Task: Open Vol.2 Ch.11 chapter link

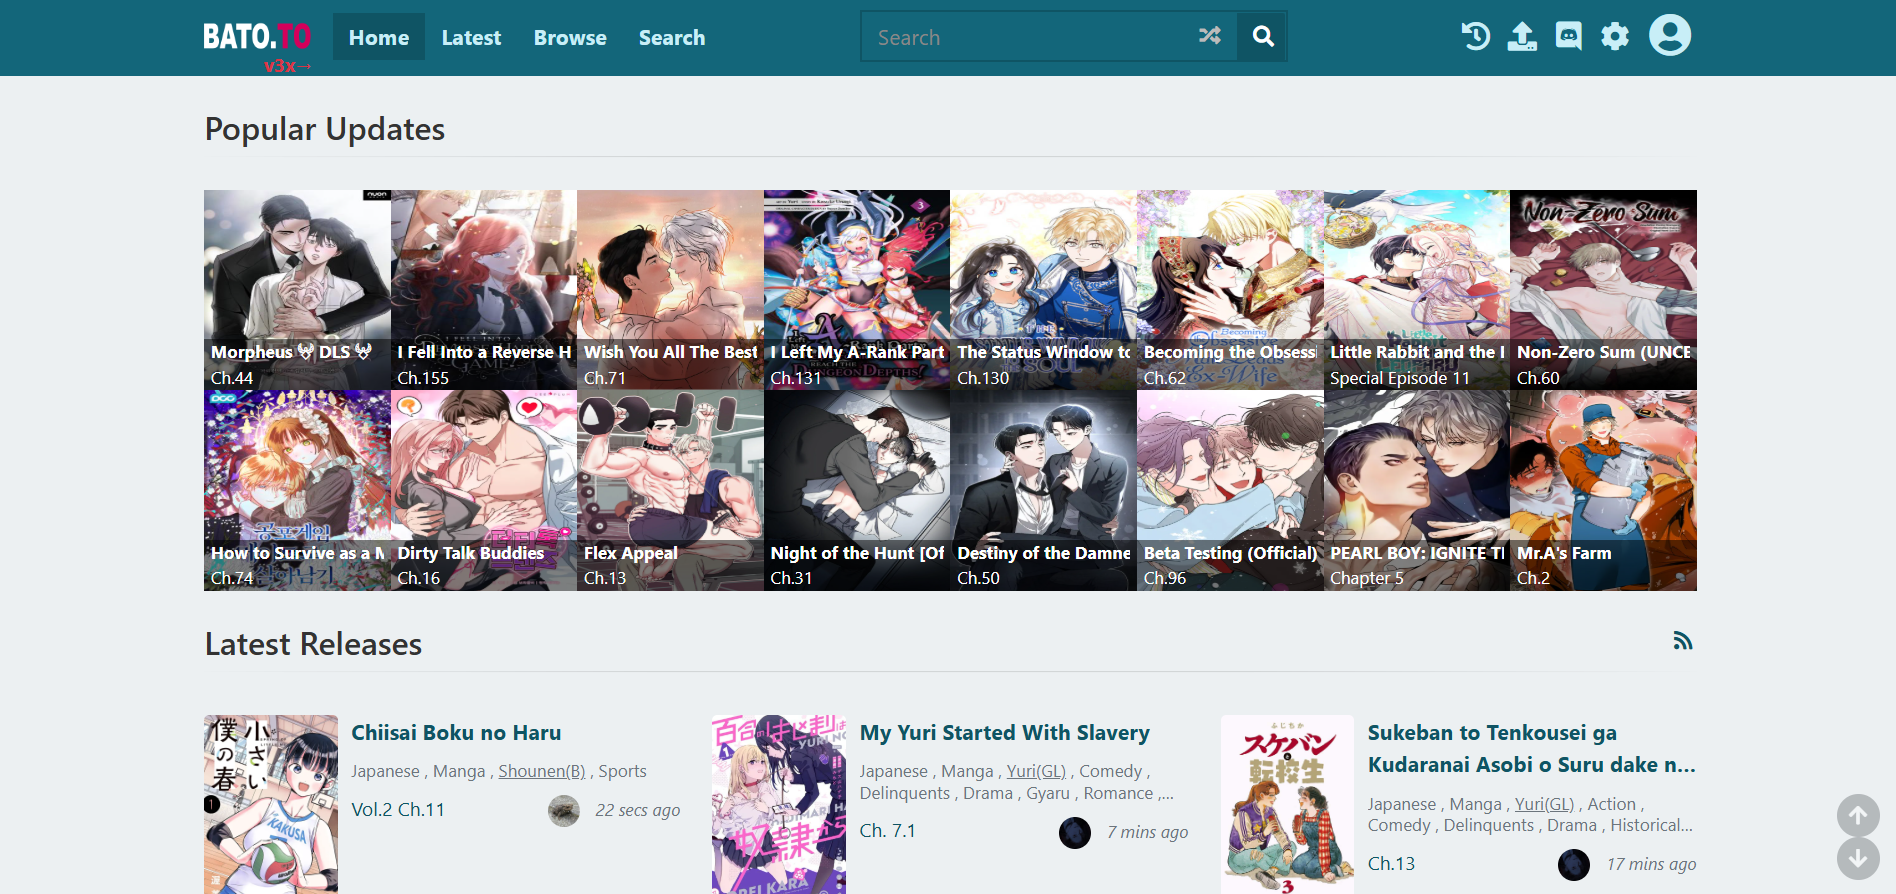Action: 398,809
